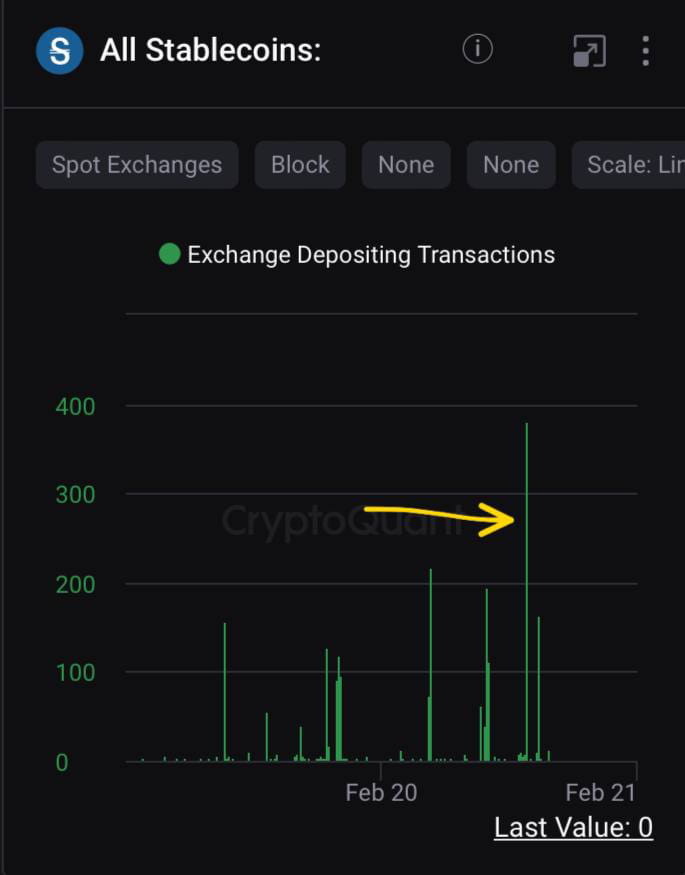Image resolution: width=685 pixels, height=875 pixels.
Task: Toggle the Exchange Depositing Transactions legend
Action: tap(370, 254)
